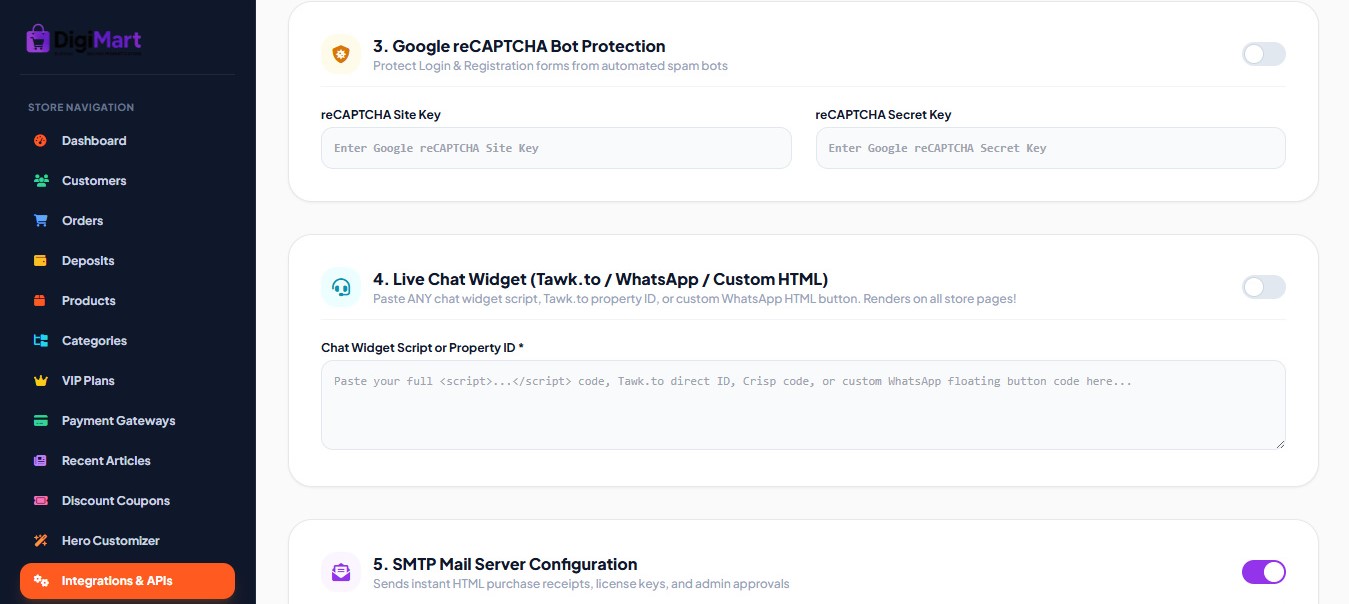1349x604 pixels.
Task: Click the DigiMart brand name
Action: click(x=98, y=40)
